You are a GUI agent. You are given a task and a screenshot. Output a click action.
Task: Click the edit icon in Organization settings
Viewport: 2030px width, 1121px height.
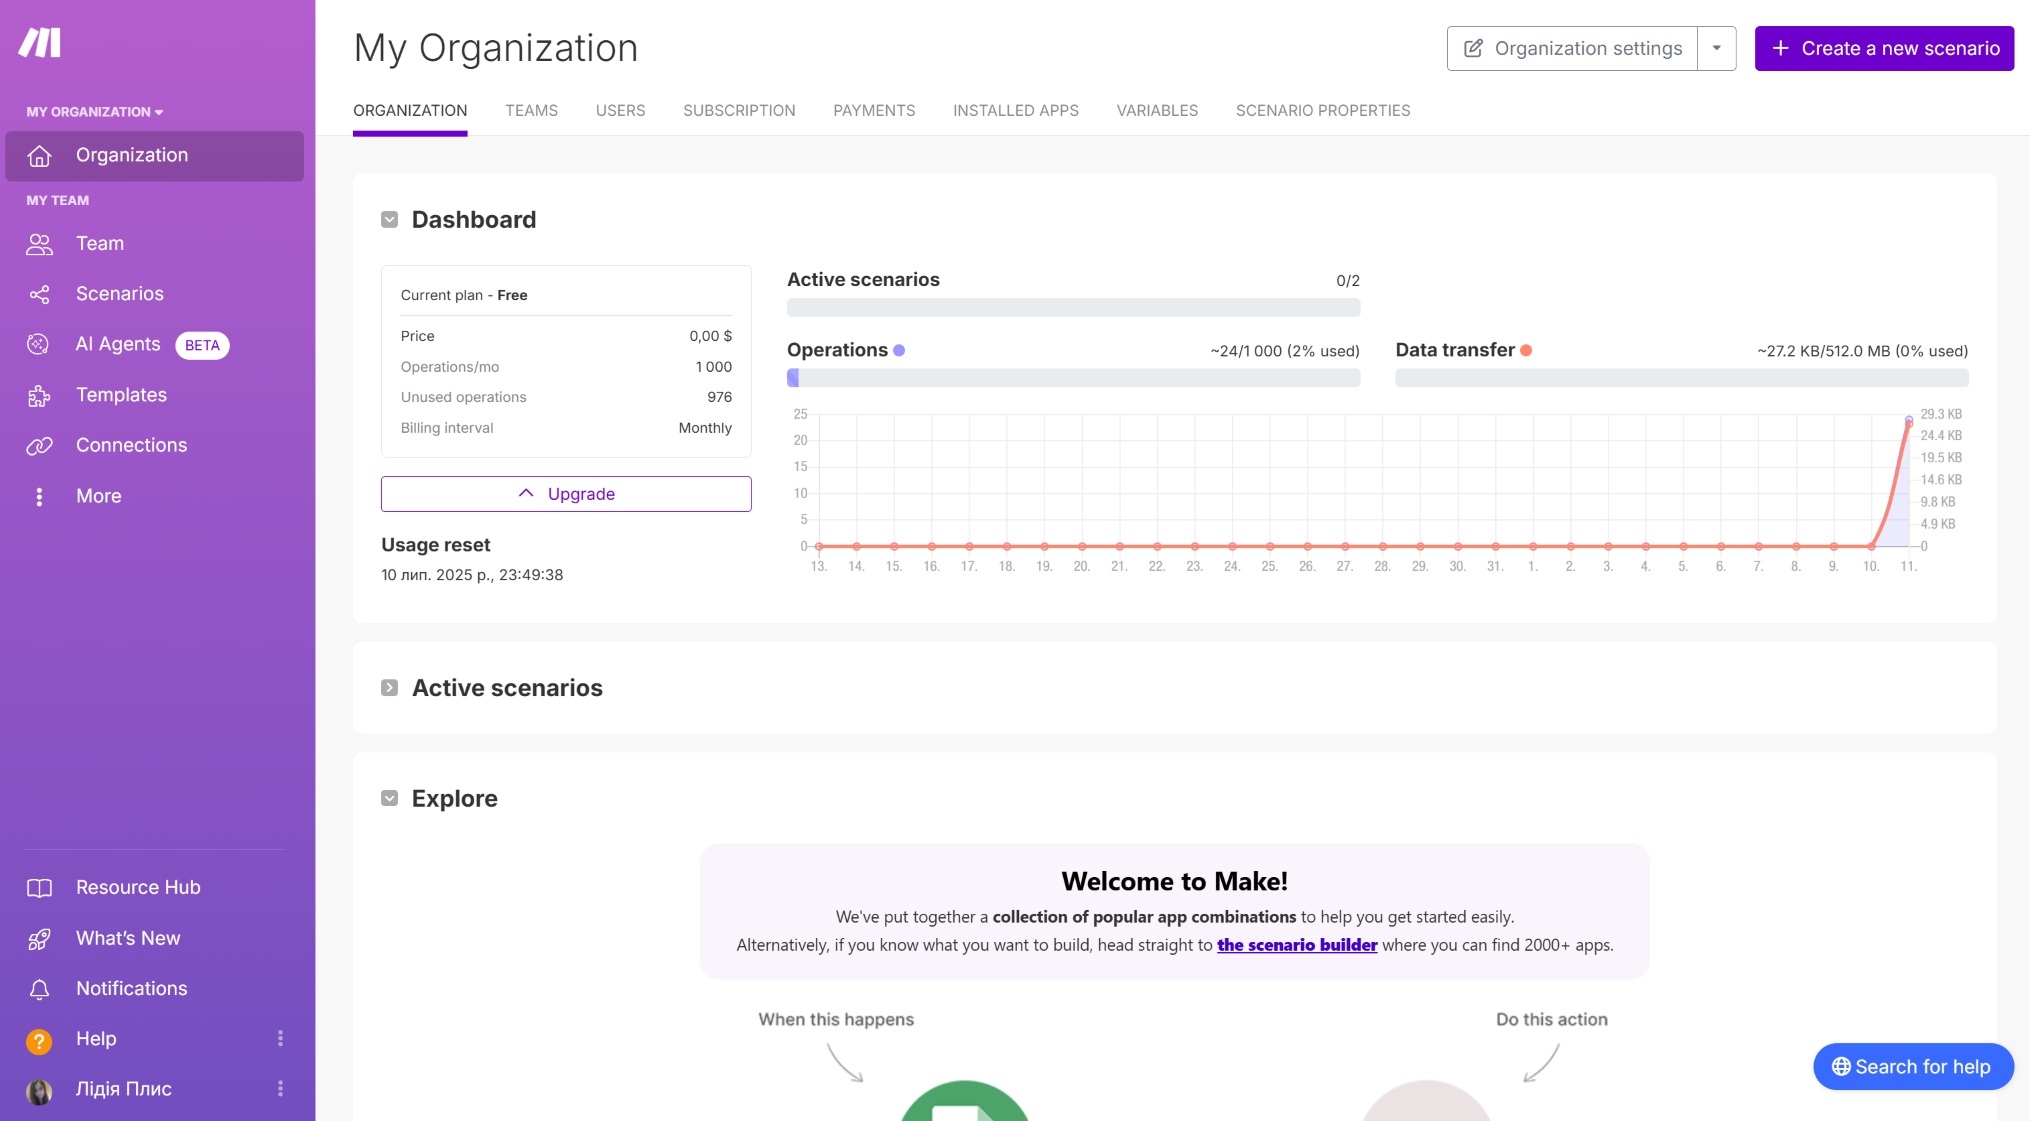(1473, 48)
